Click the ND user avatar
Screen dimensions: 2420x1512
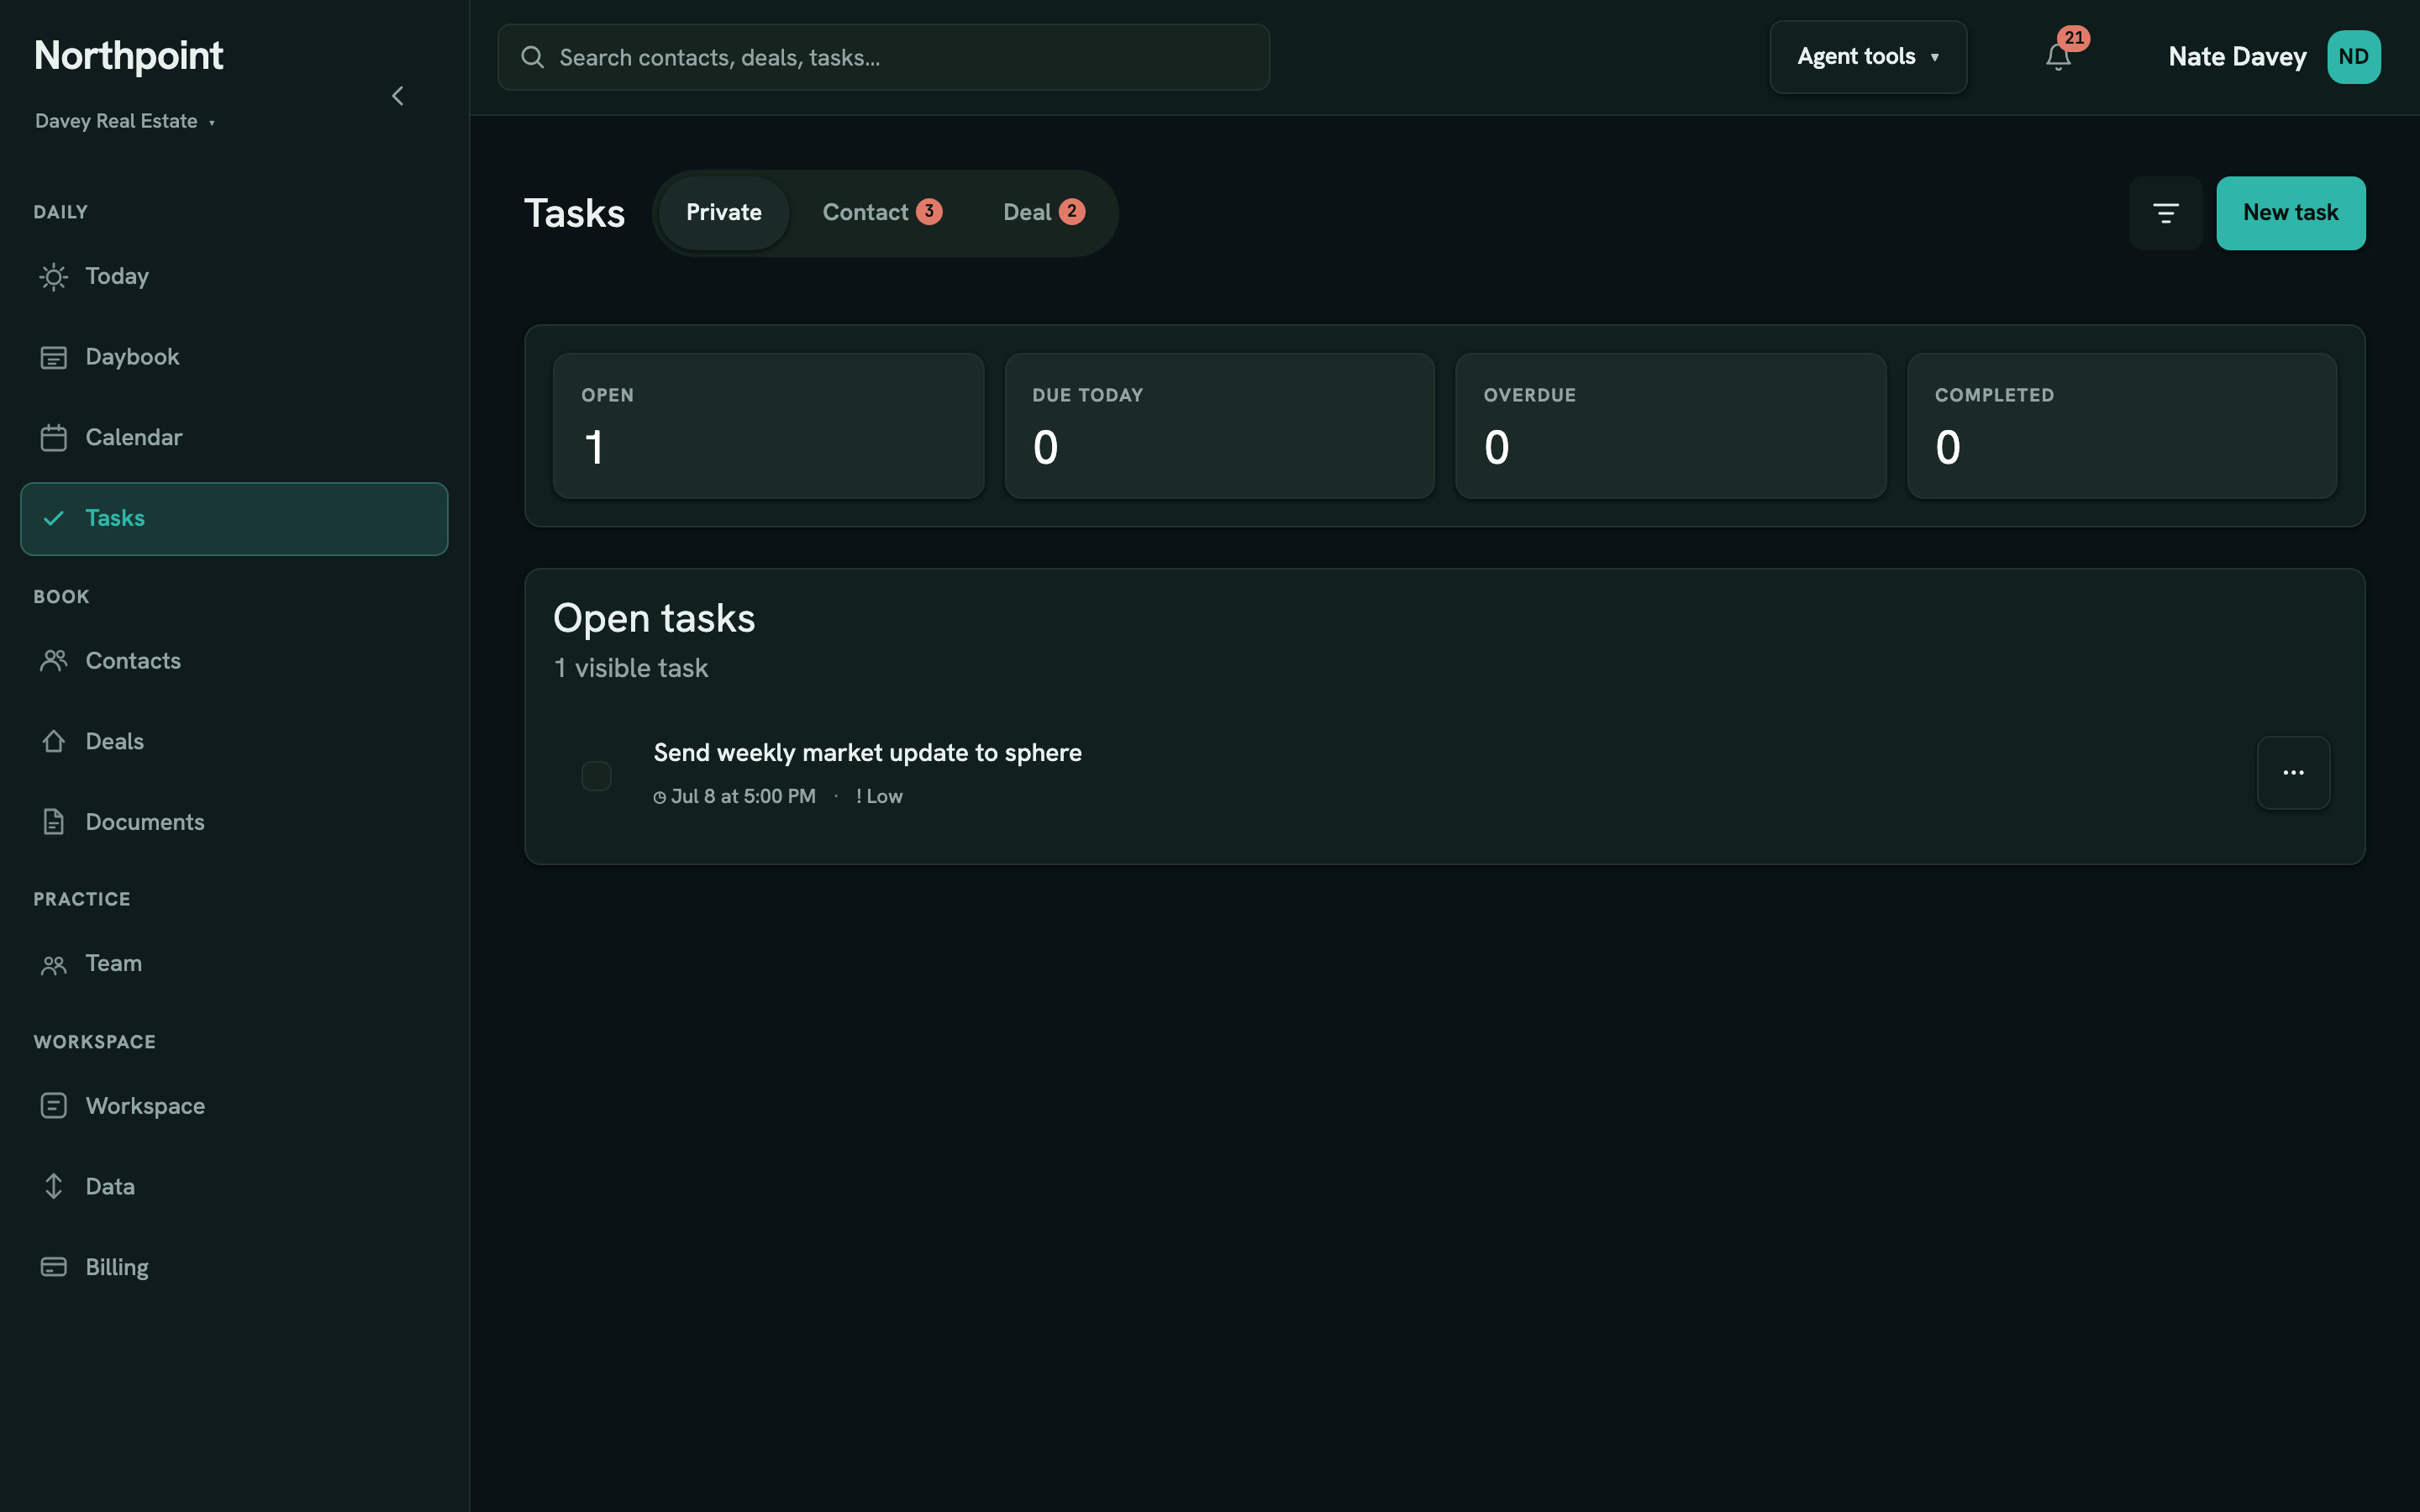(x=2353, y=57)
